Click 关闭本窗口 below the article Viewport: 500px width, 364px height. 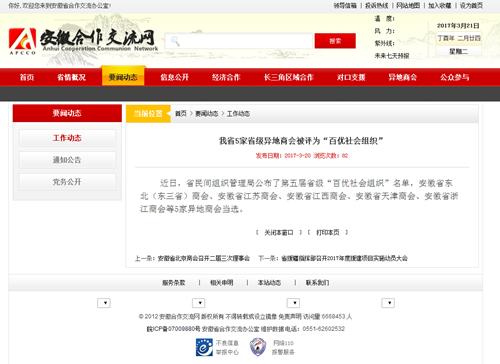tap(279, 233)
